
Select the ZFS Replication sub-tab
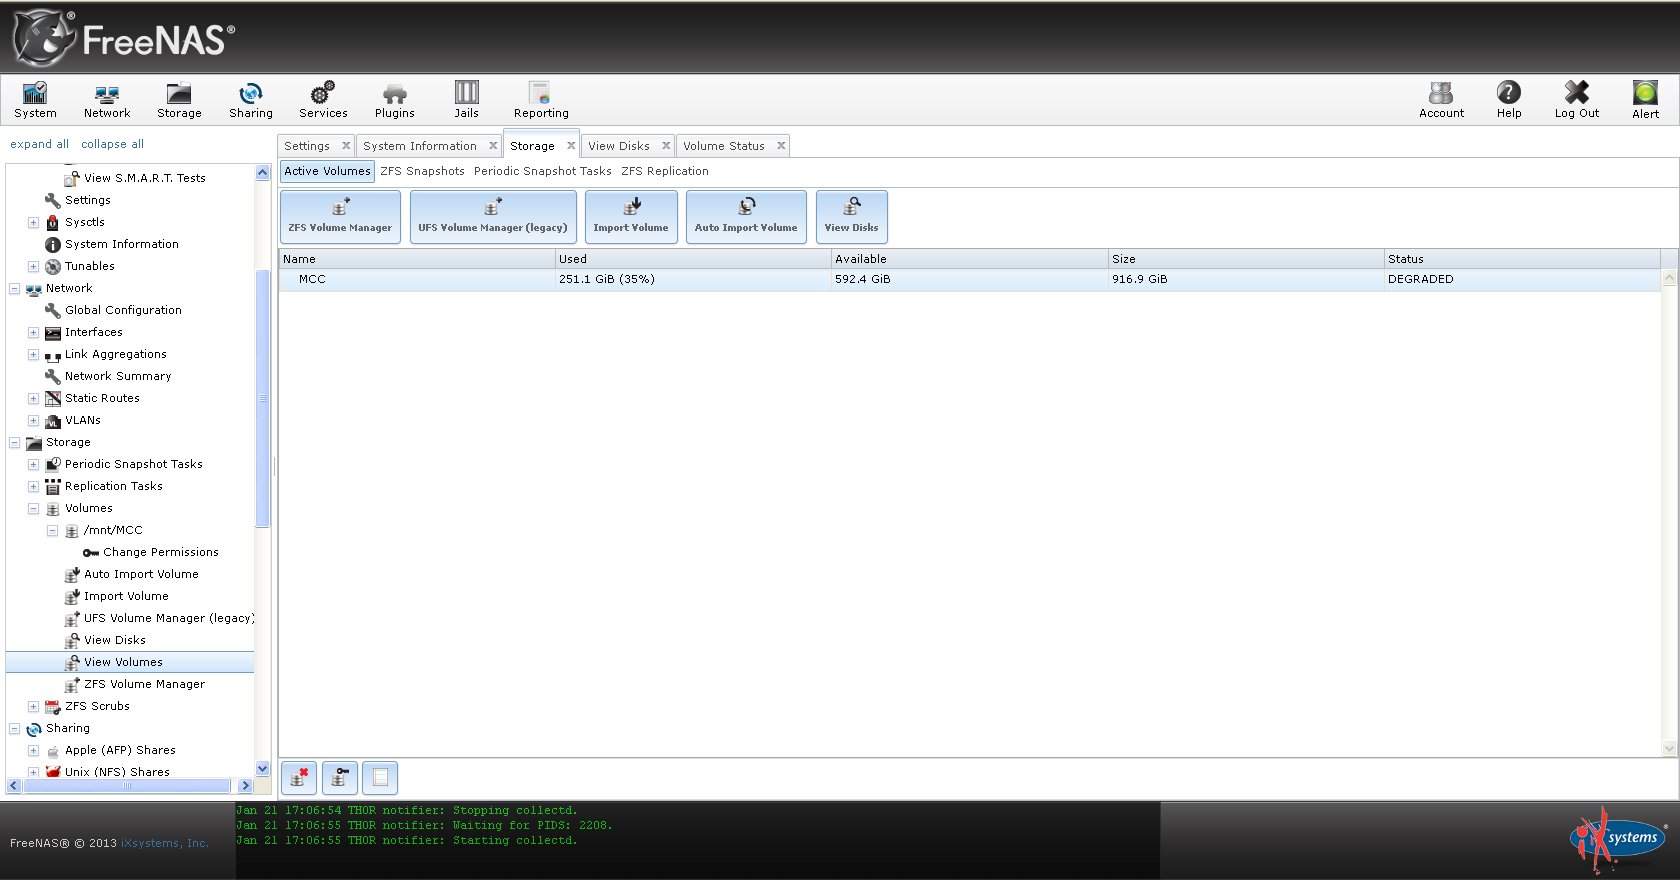tap(665, 171)
